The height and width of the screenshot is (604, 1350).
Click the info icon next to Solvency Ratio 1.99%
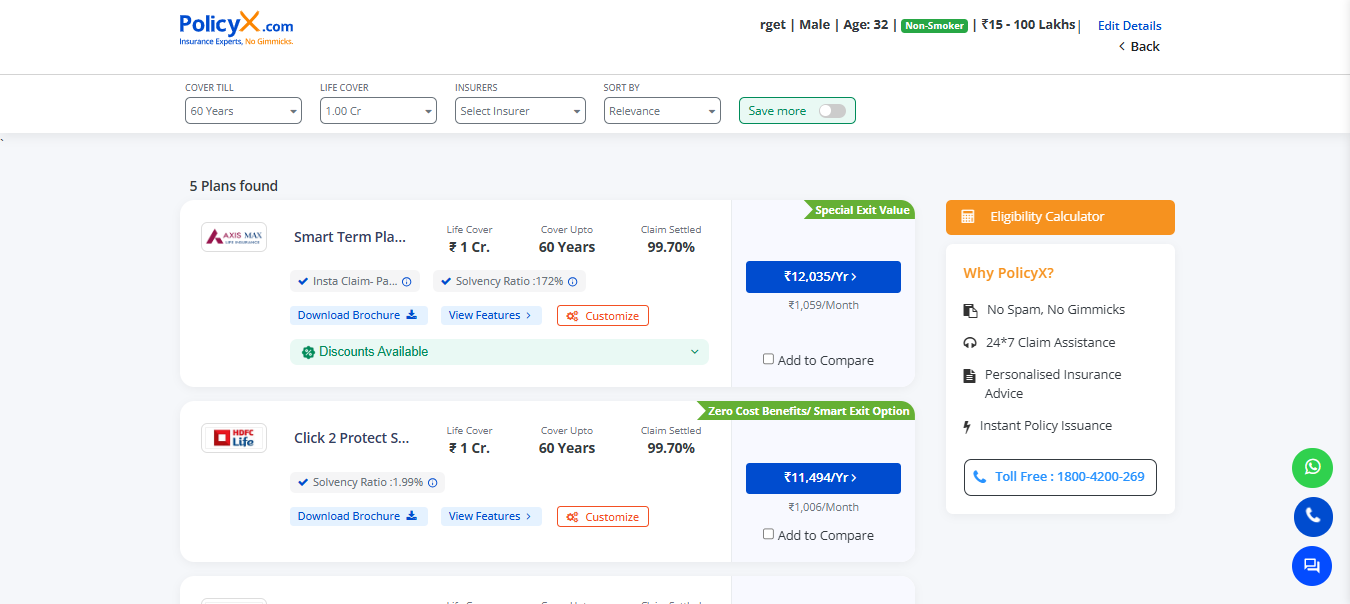coord(431,482)
